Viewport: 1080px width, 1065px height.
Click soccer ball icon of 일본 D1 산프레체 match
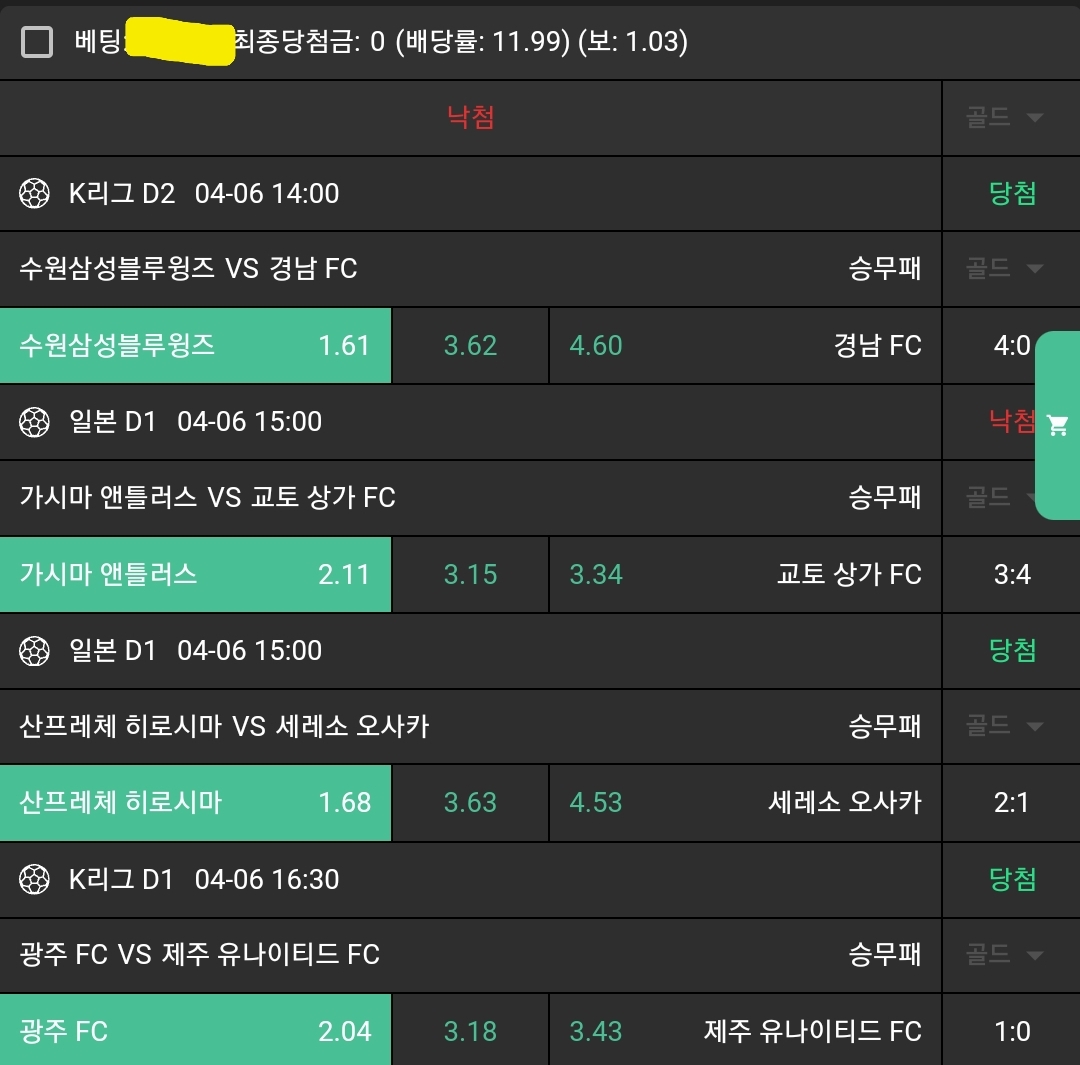coord(34,651)
